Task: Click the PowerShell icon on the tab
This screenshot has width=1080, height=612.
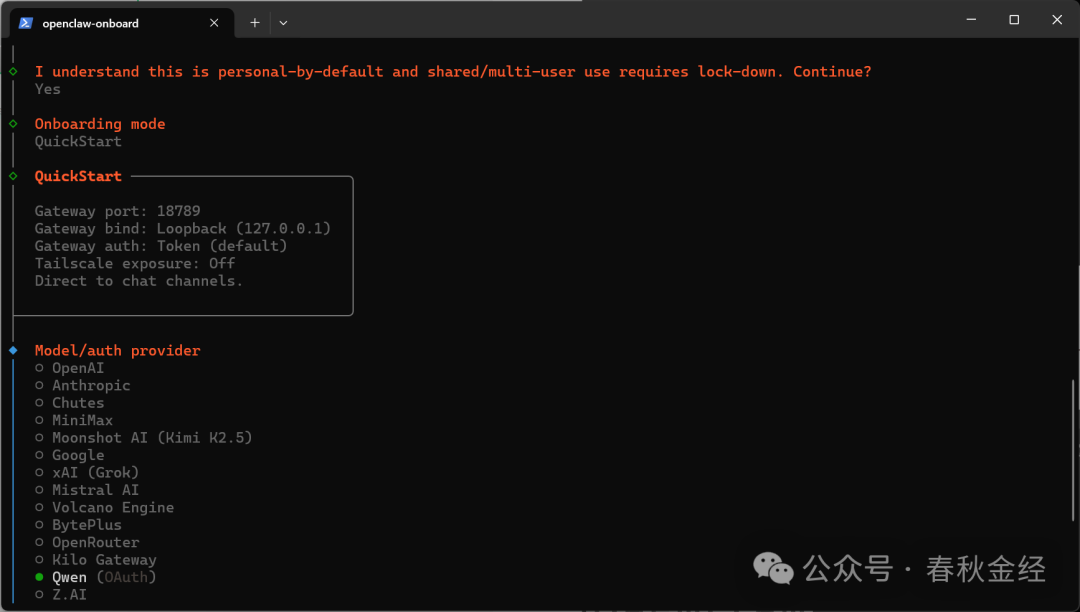Action: click(x=26, y=23)
